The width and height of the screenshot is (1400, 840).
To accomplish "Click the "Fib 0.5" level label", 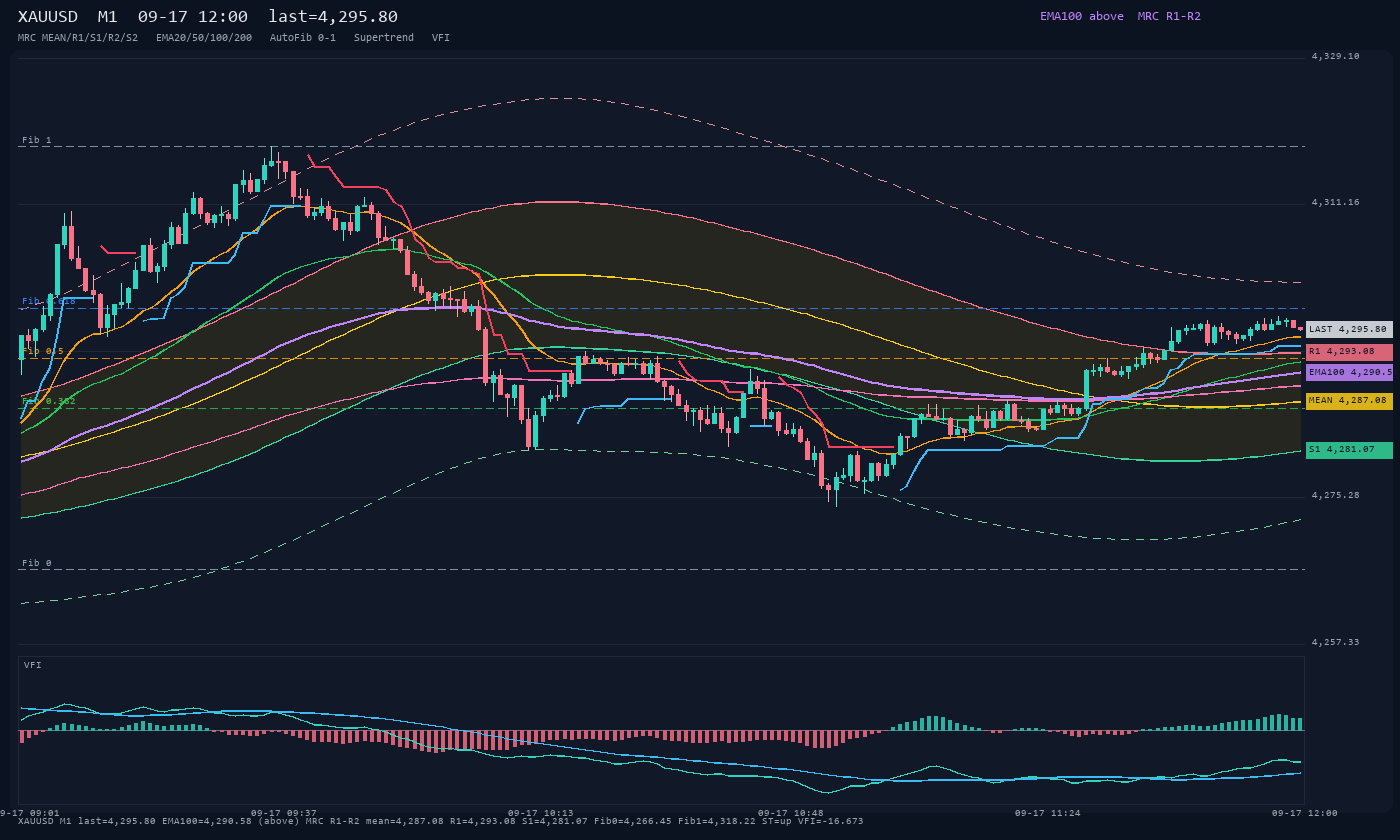I will (43, 351).
